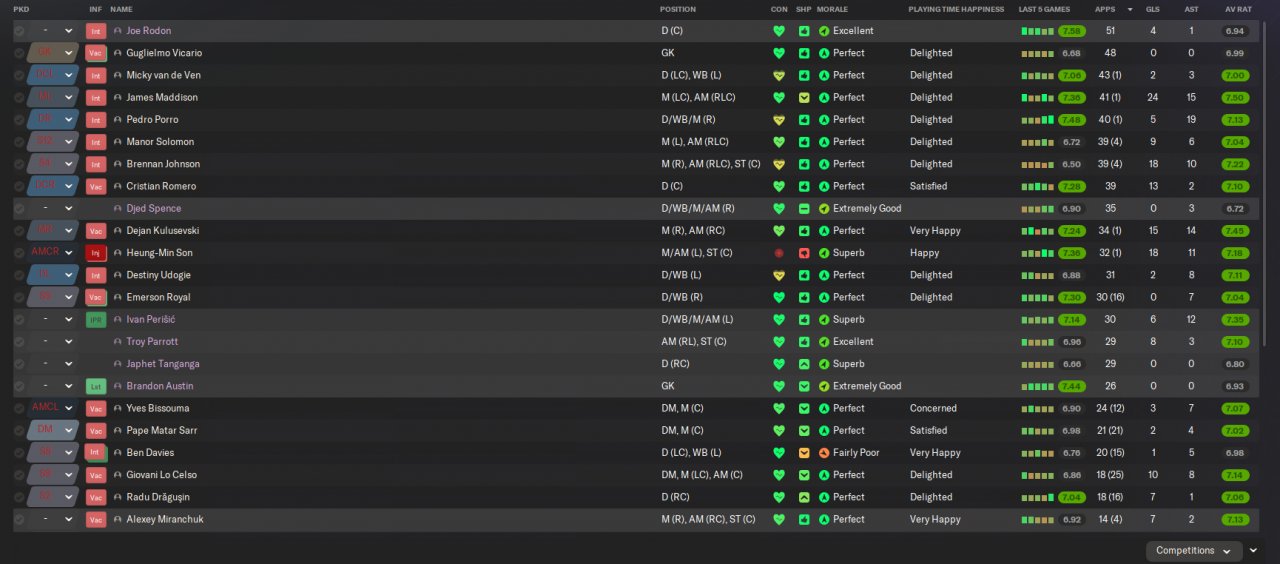Open James Maddison's player profile

coord(162,98)
